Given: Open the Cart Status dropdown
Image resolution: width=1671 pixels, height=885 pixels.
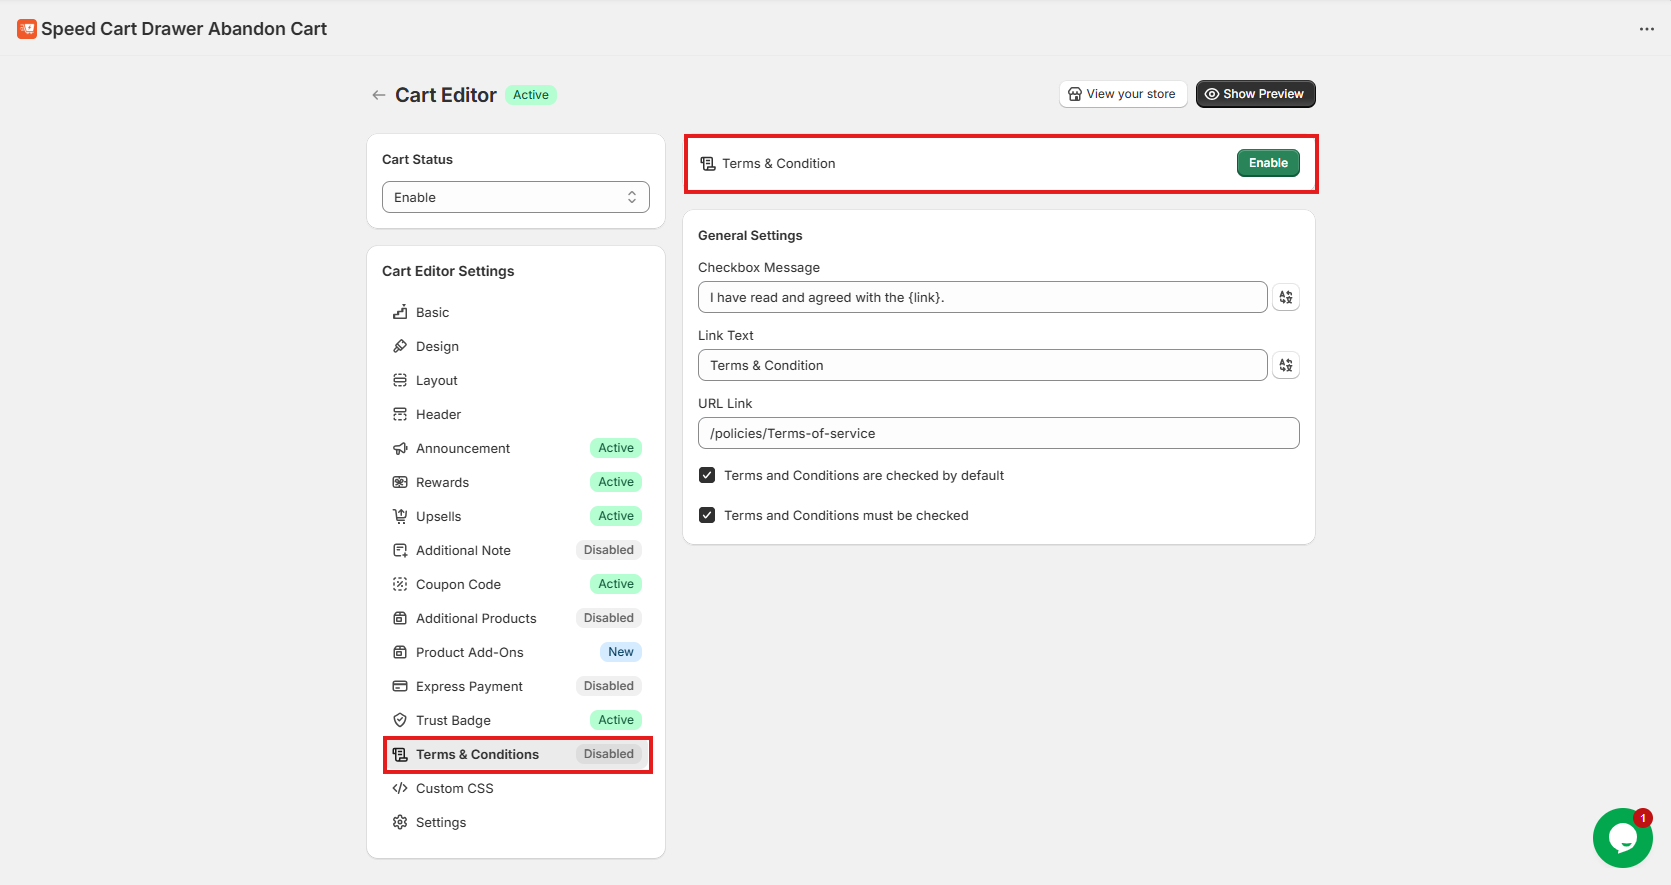Looking at the screenshot, I should click(515, 197).
